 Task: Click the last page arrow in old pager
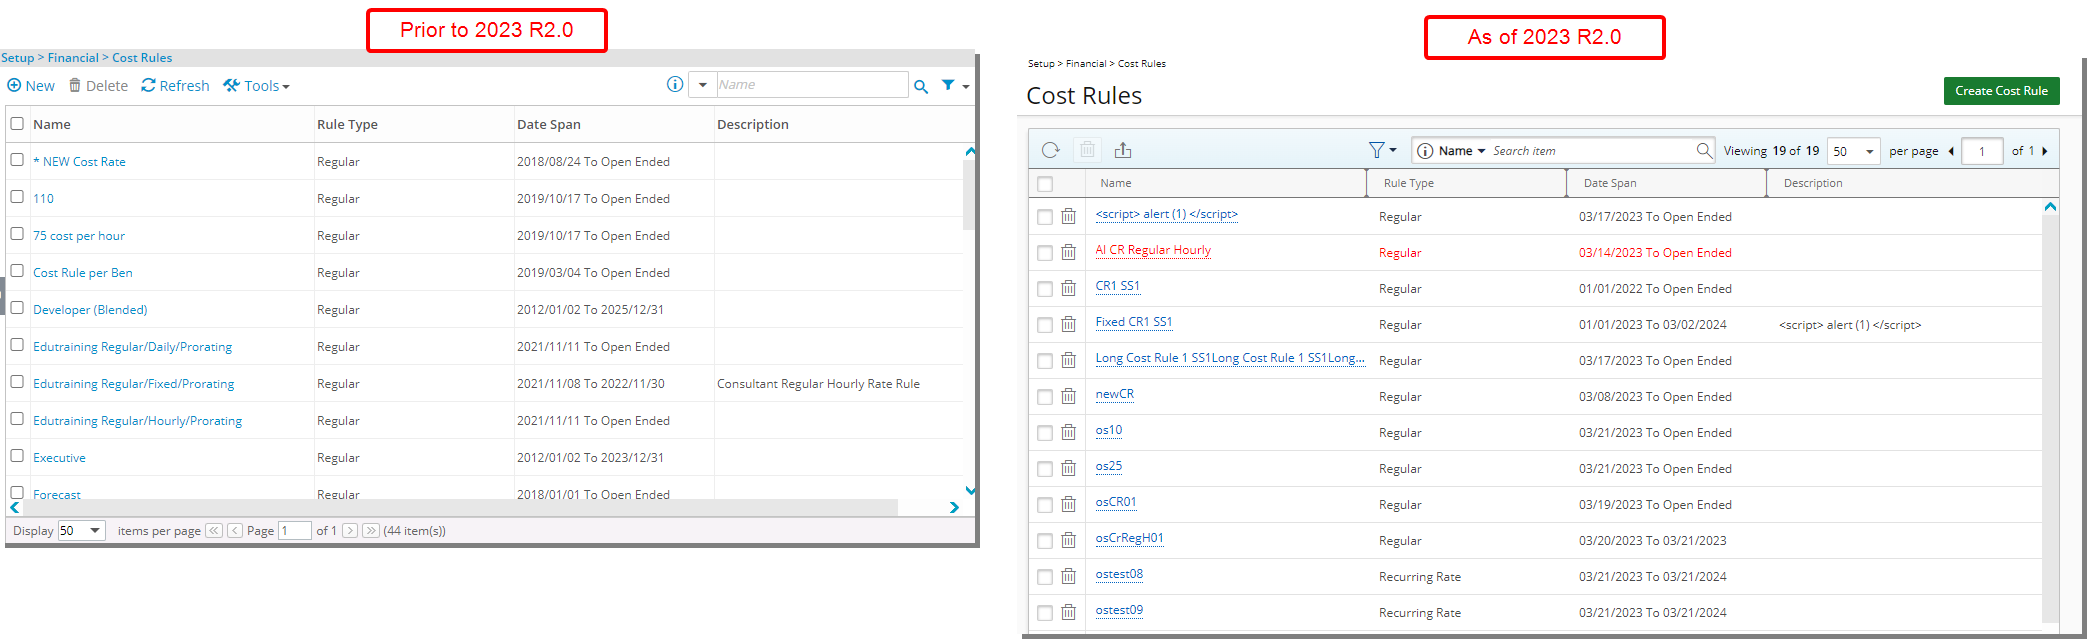371,531
